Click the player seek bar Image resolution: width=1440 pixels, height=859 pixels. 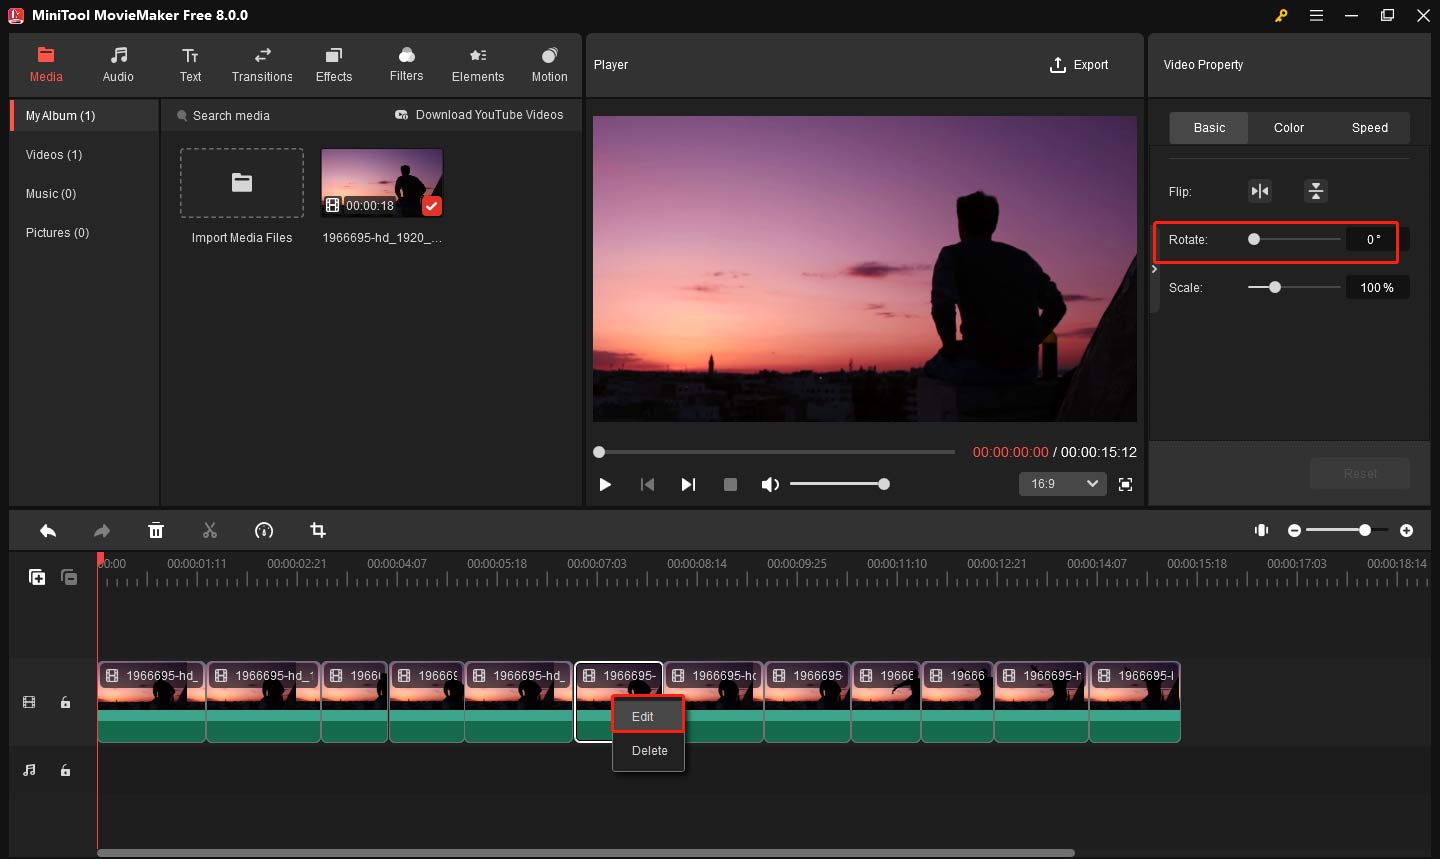pos(776,452)
